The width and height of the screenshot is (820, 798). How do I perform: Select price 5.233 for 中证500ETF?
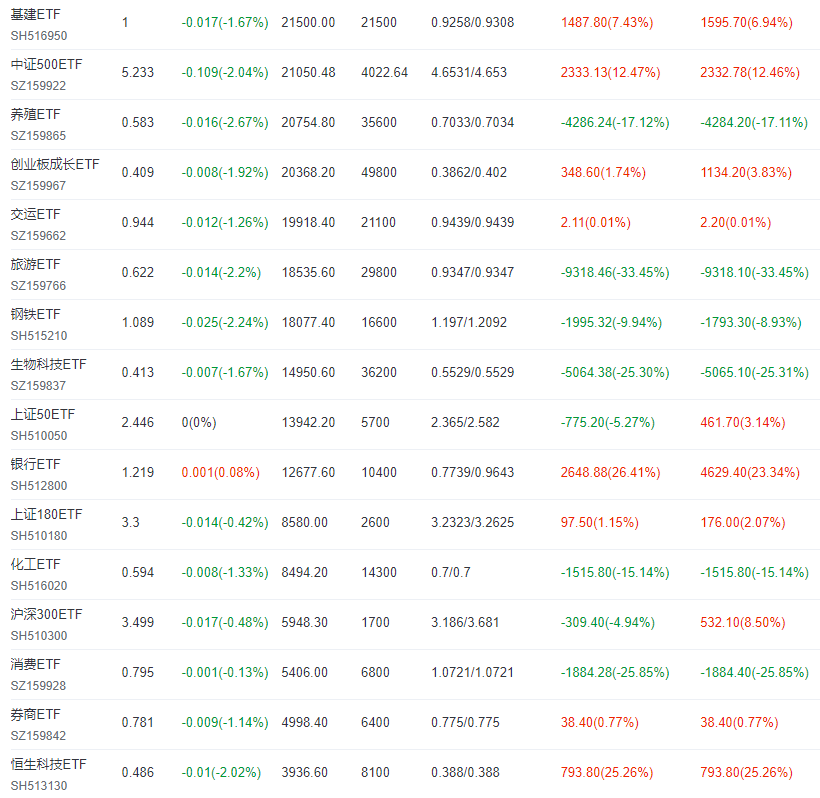pos(138,72)
